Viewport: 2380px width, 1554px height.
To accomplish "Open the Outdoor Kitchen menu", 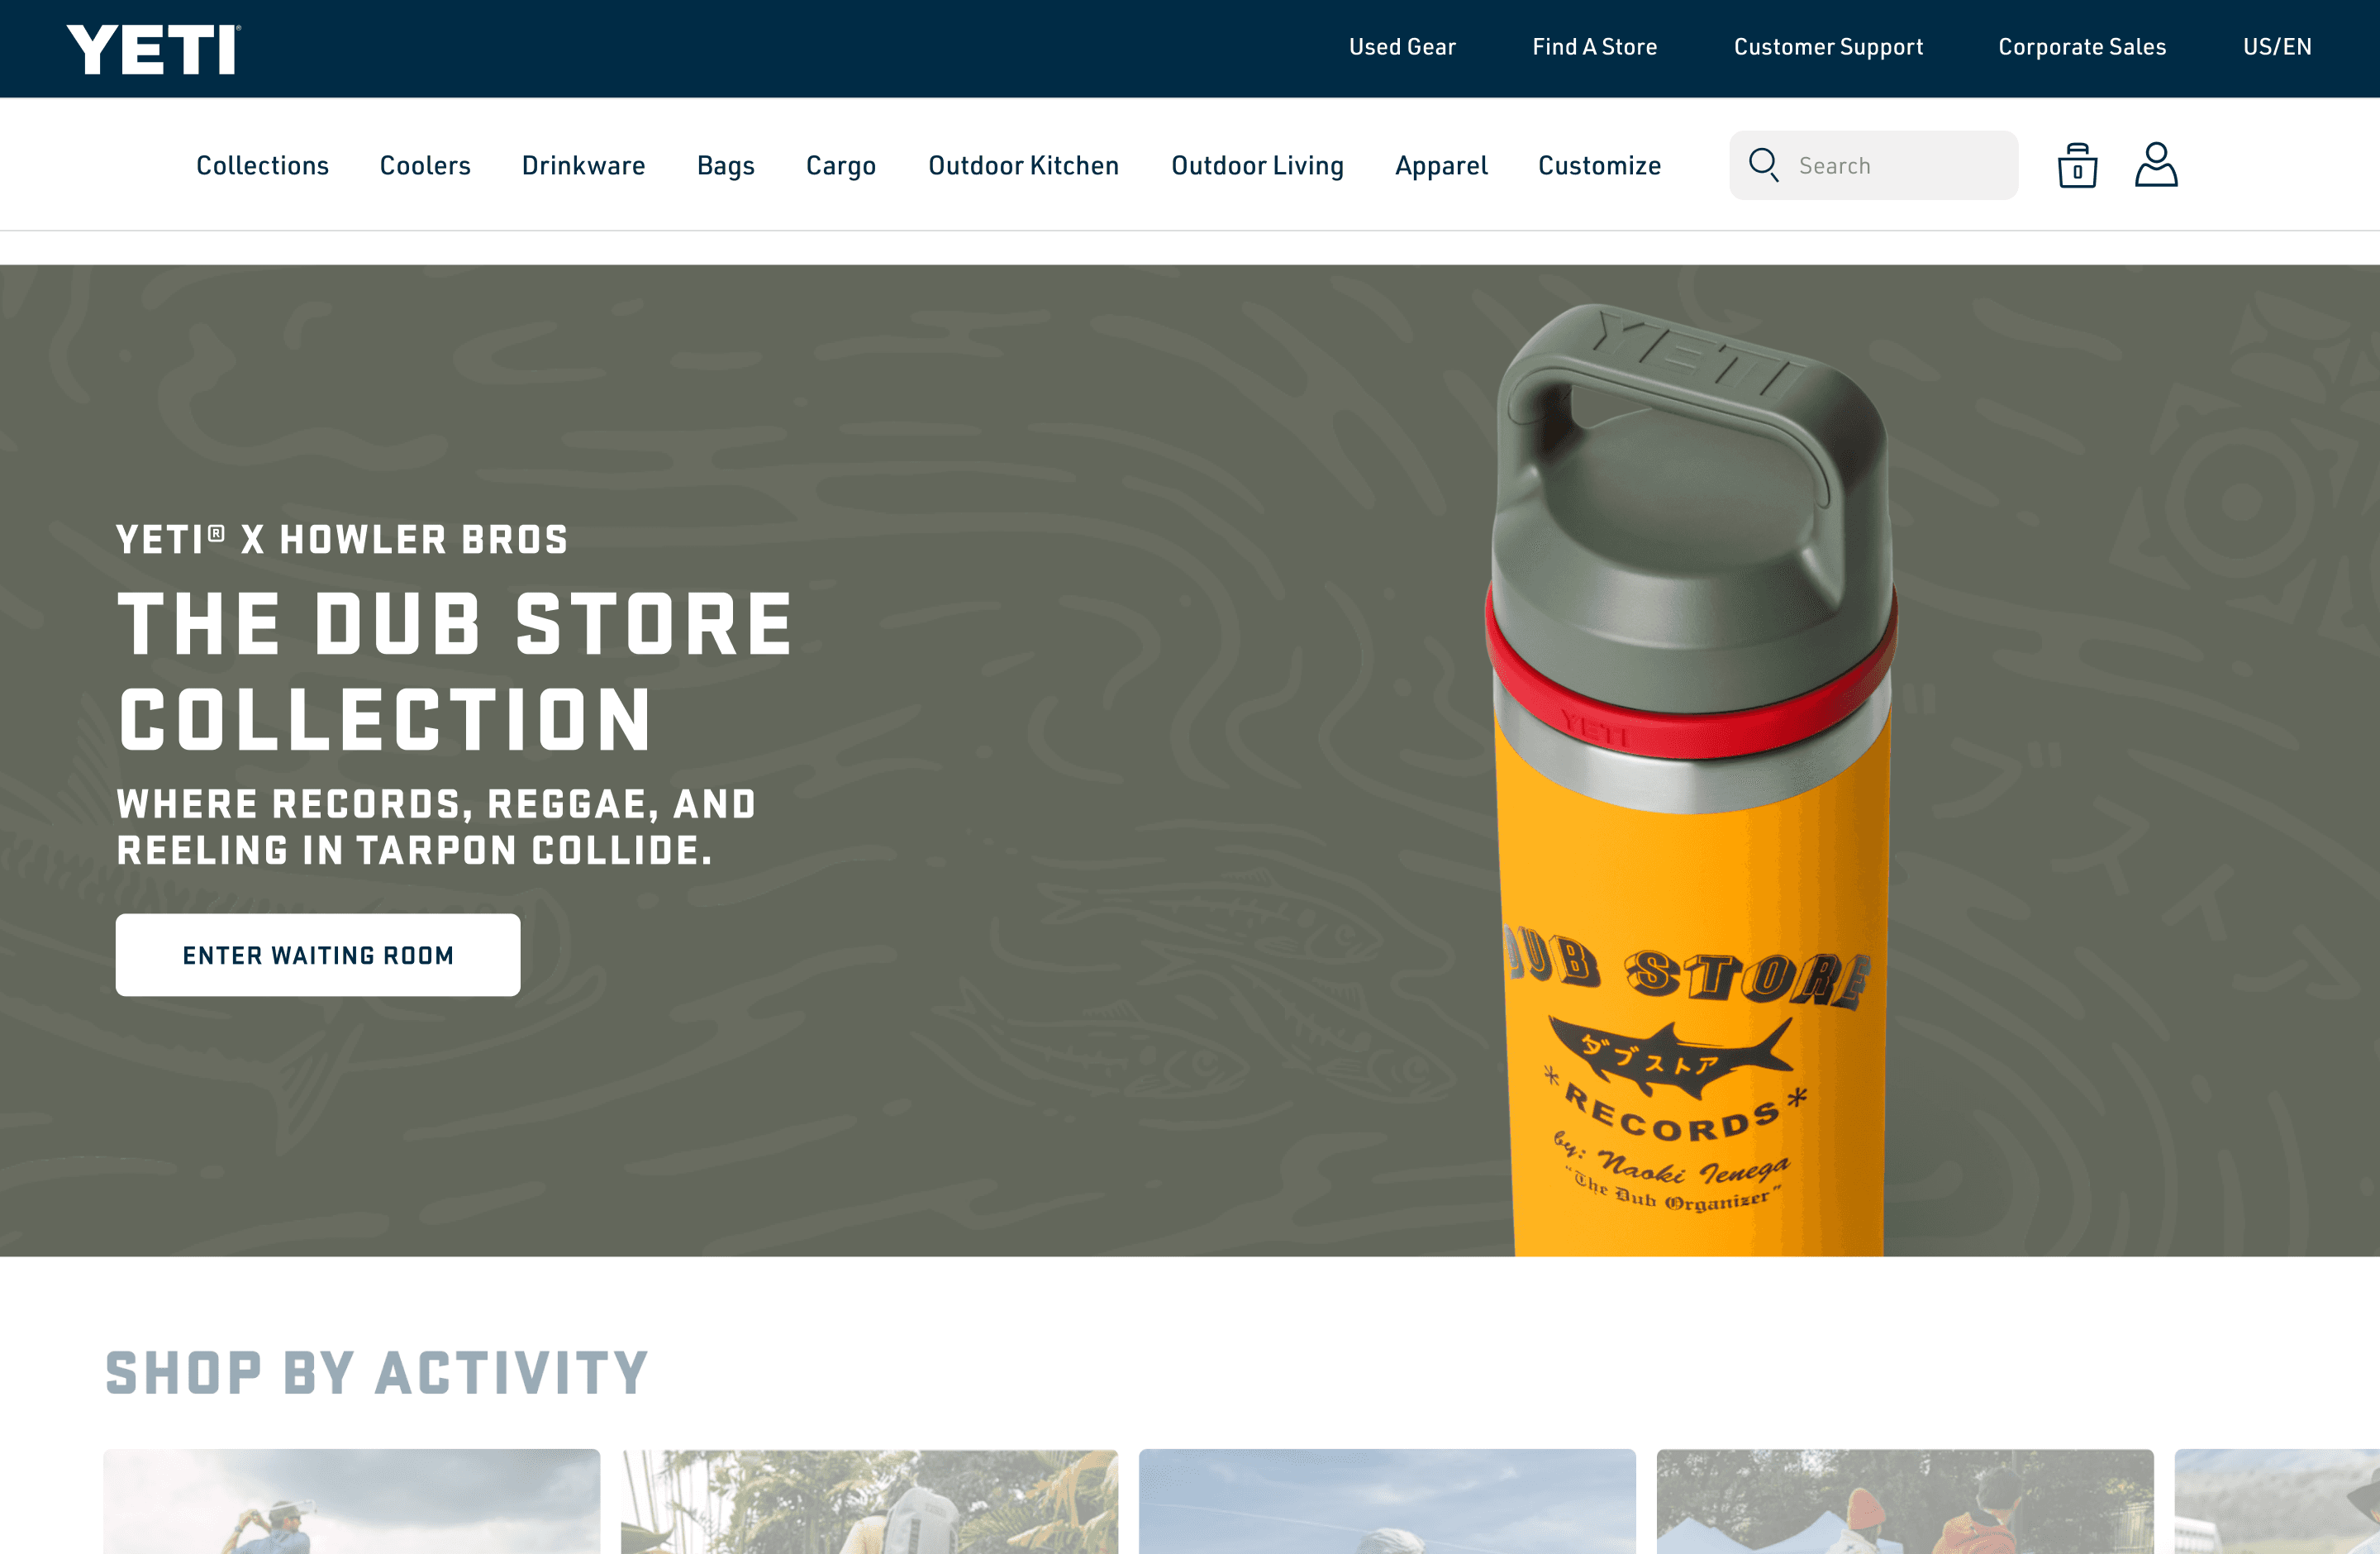I will [x=1023, y=165].
